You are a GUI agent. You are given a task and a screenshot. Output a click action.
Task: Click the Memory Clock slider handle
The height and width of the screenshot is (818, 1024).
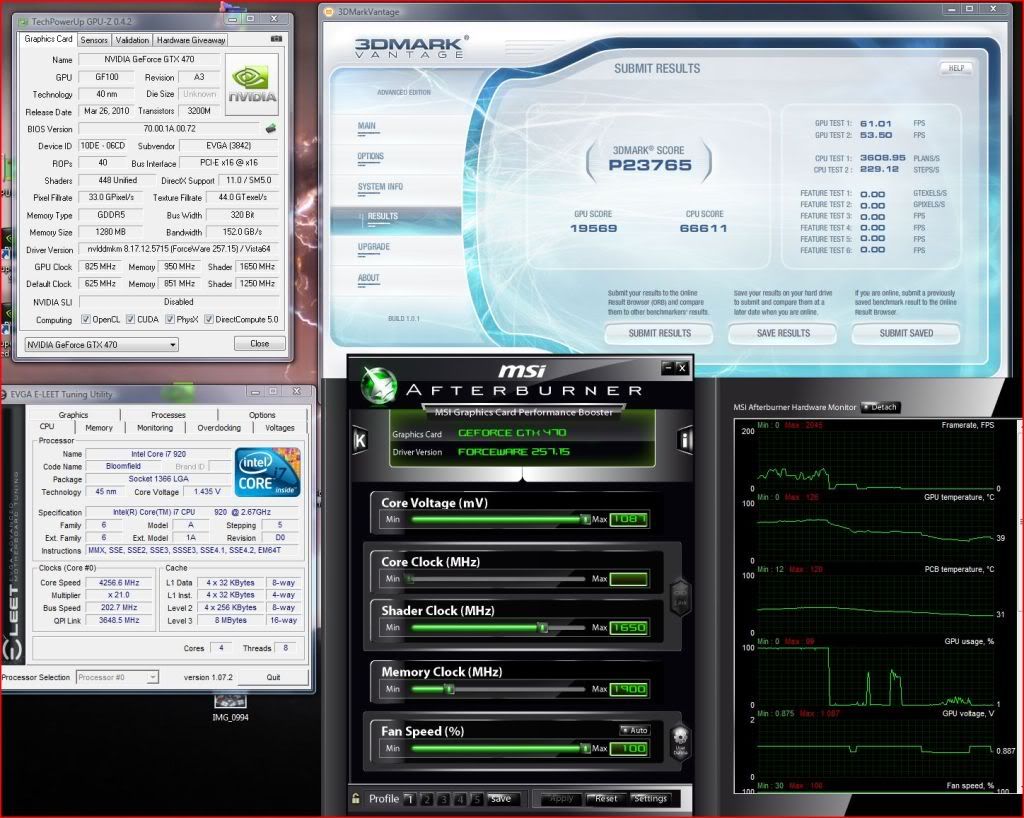click(x=449, y=689)
